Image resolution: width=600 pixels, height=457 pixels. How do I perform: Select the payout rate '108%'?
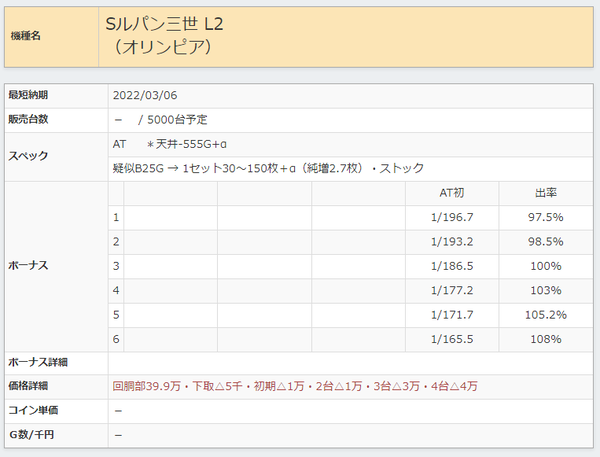546,339
